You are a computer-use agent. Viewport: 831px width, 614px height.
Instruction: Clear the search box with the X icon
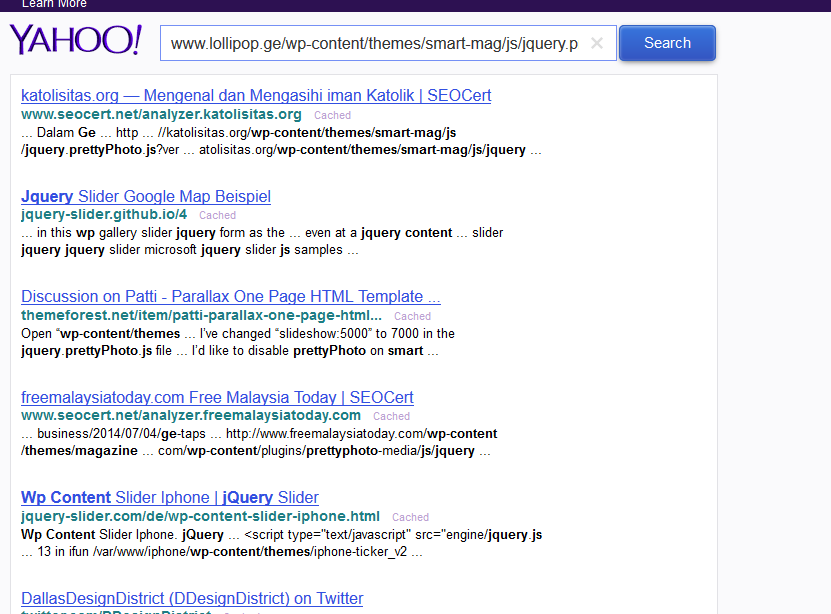pyautogui.click(x=597, y=43)
